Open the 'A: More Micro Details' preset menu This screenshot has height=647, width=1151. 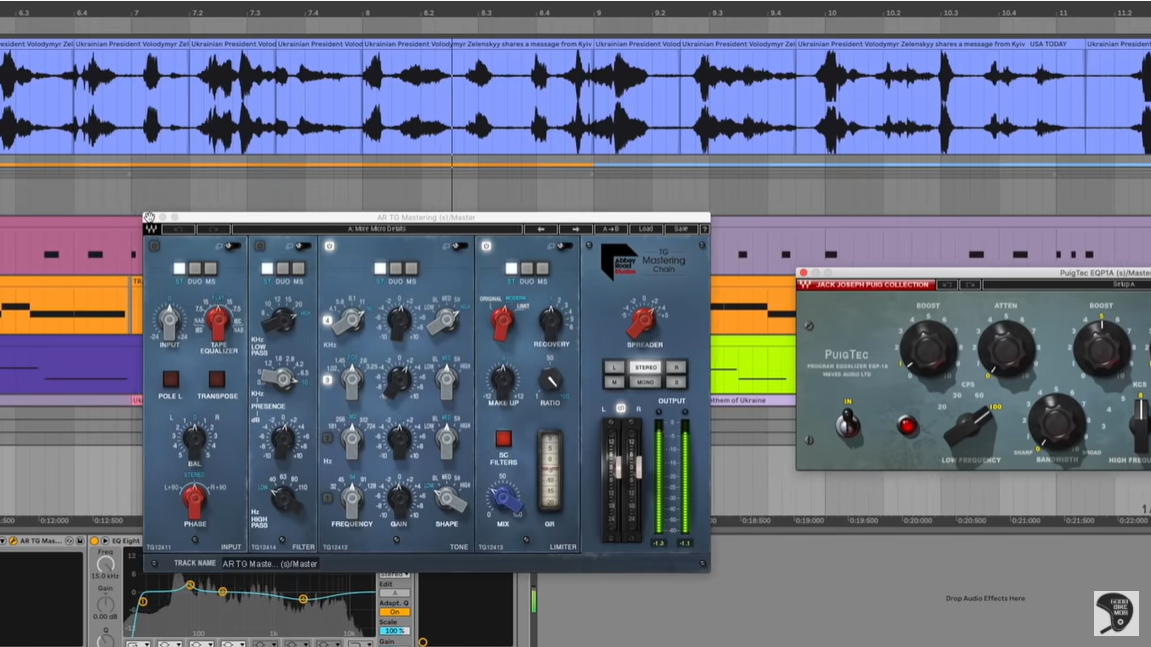[x=377, y=229]
